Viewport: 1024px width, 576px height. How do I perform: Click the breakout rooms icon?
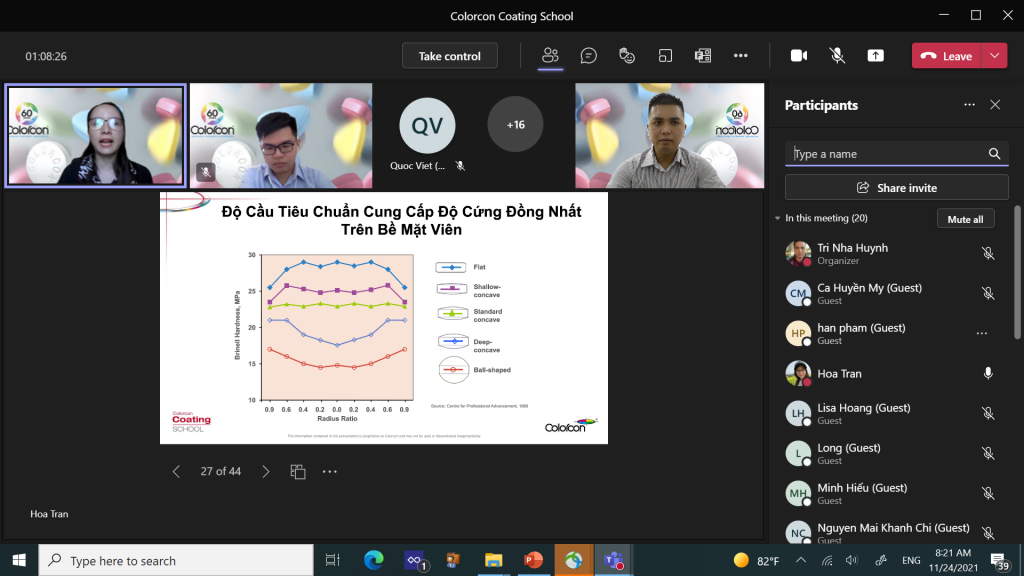point(665,56)
